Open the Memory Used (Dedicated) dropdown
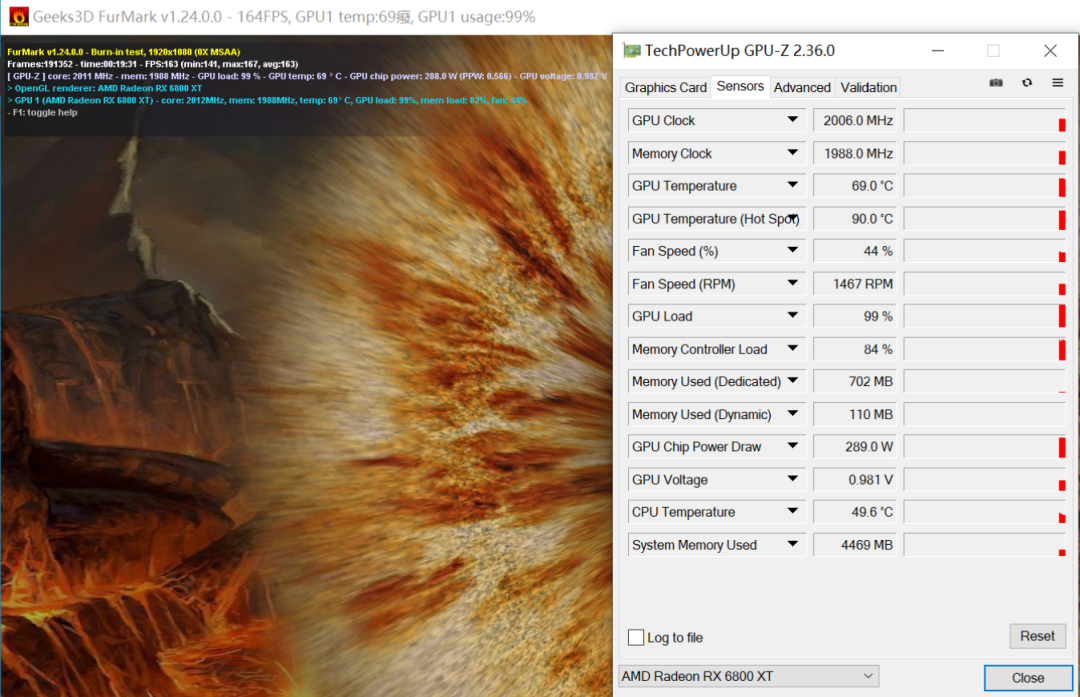Image resolution: width=1080 pixels, height=697 pixels. pos(793,381)
